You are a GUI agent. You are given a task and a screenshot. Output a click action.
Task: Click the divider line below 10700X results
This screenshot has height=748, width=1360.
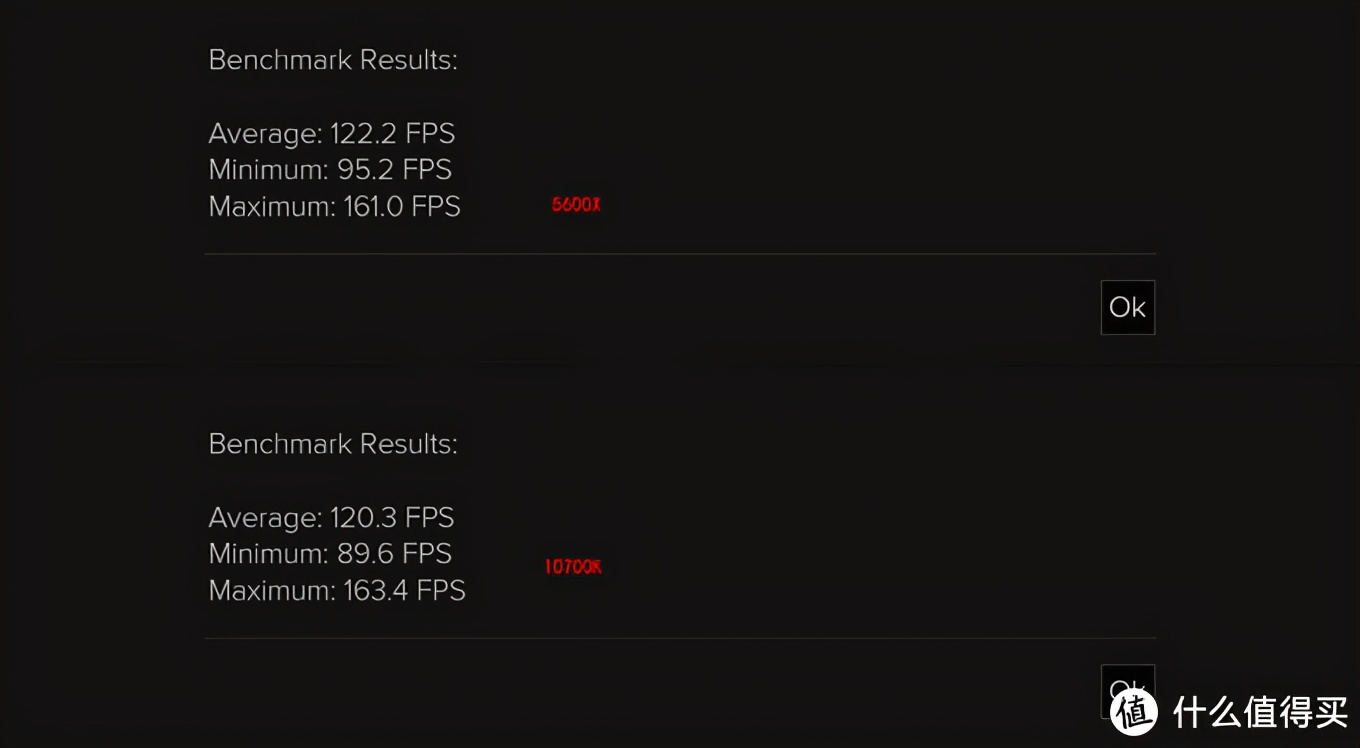point(680,638)
